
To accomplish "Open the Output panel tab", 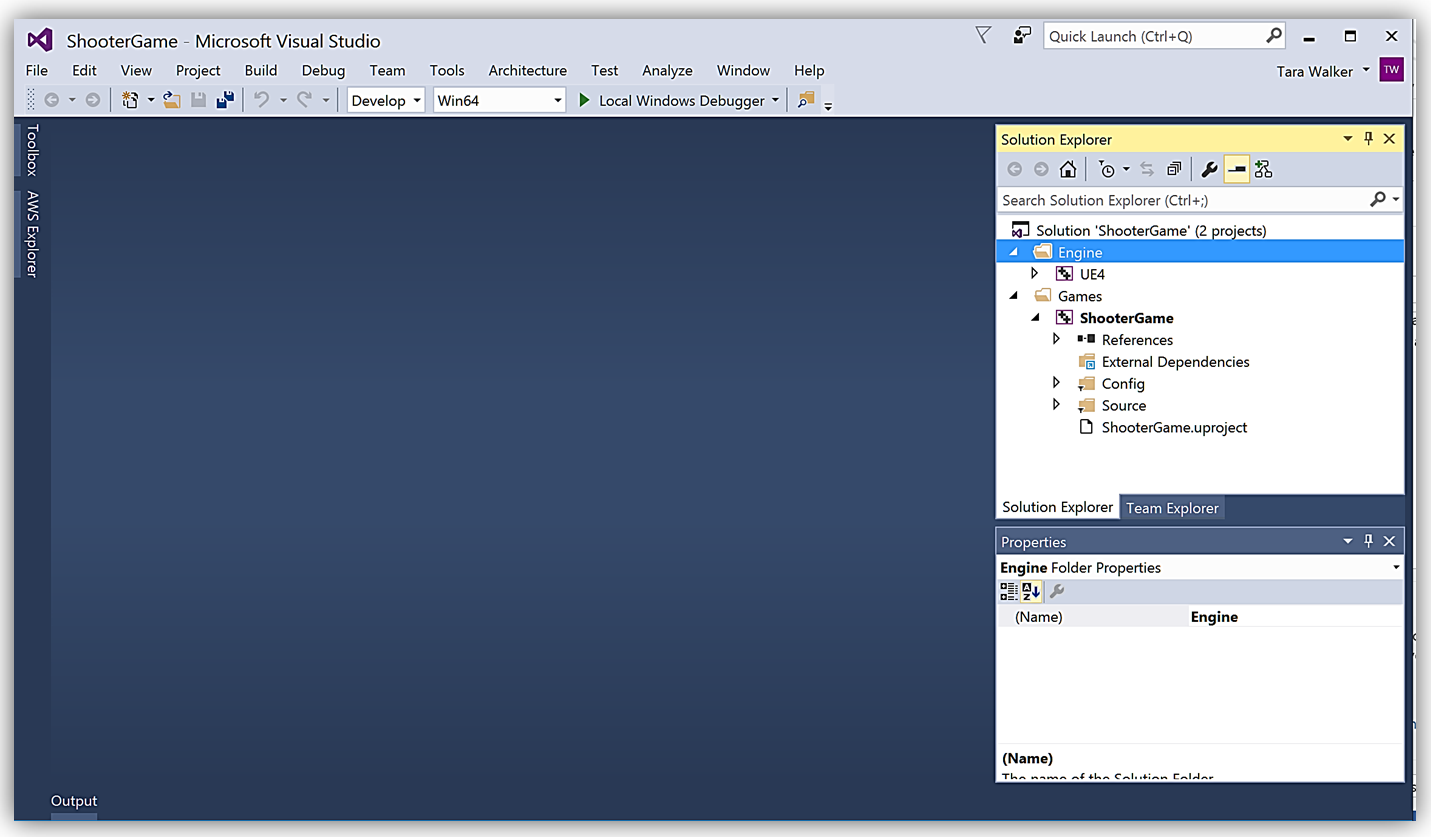I will click(x=74, y=801).
